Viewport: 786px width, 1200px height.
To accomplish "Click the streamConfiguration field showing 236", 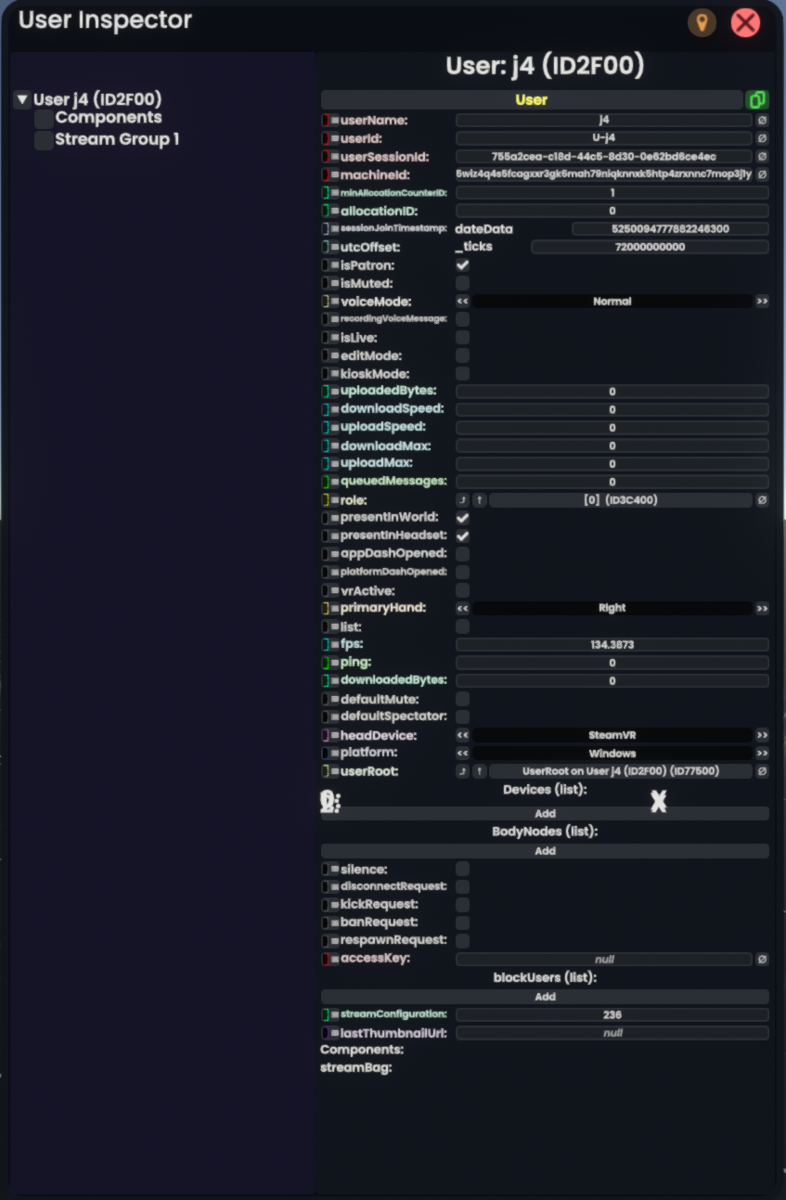I will click(612, 1014).
